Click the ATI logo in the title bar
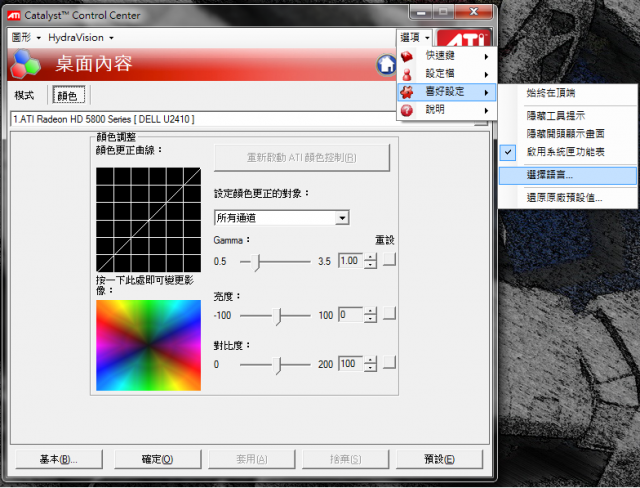Image resolution: width=640 pixels, height=488 pixels. pos(14,16)
